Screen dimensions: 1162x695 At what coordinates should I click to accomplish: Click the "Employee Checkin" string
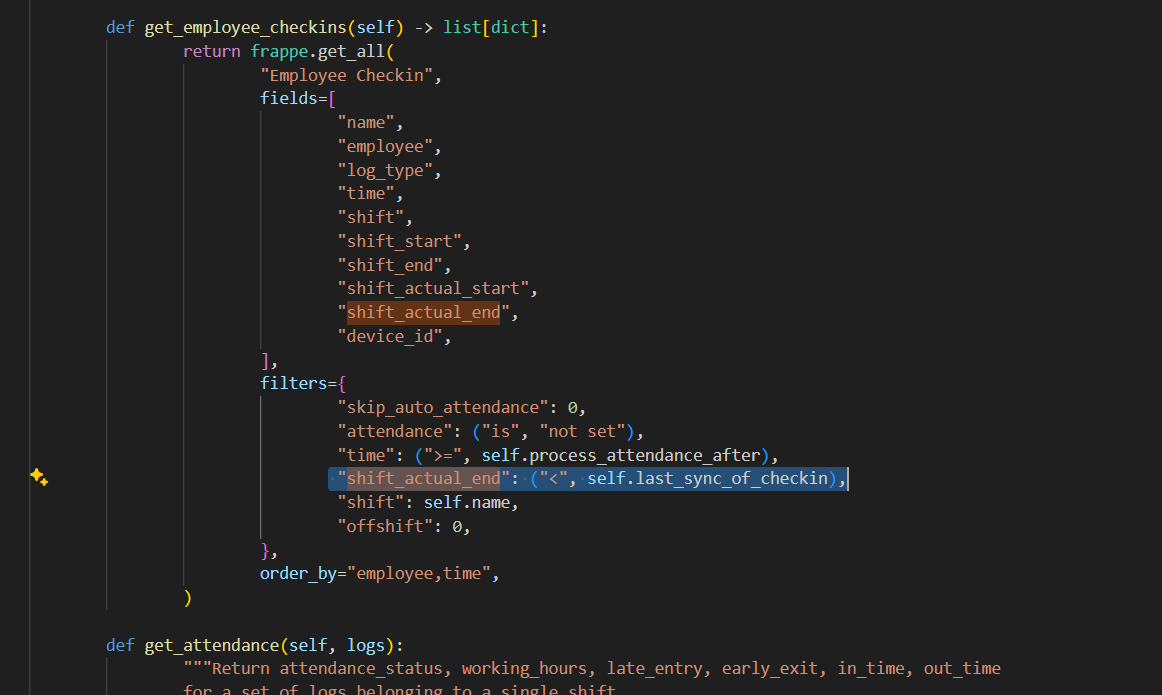(x=350, y=75)
